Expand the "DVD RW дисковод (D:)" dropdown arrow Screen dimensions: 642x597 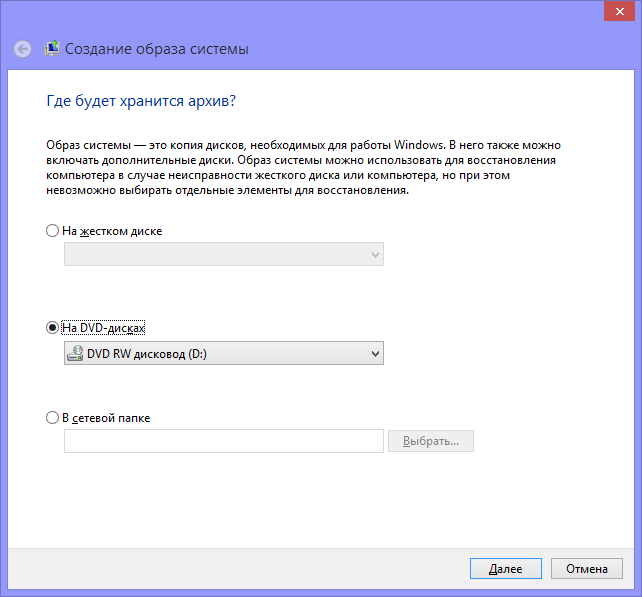pos(375,353)
